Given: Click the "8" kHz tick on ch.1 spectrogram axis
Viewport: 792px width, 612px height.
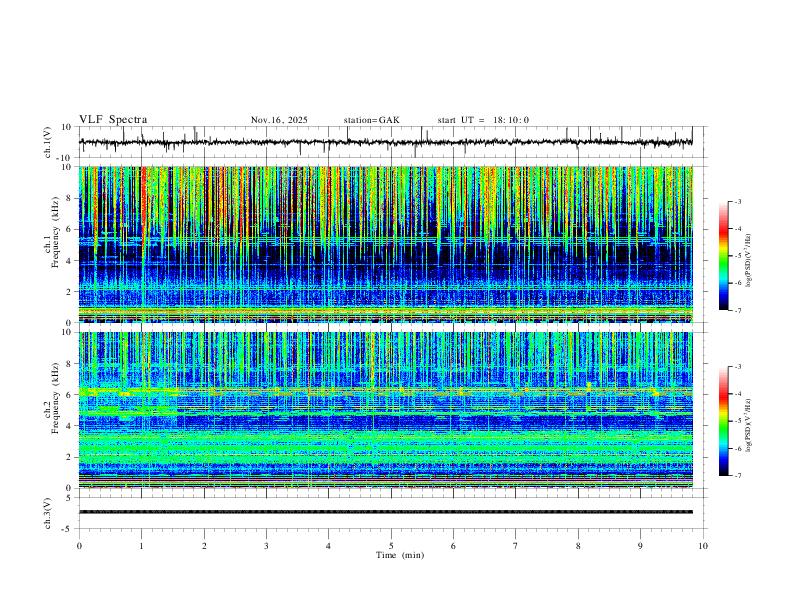Looking at the screenshot, I should click(69, 198).
